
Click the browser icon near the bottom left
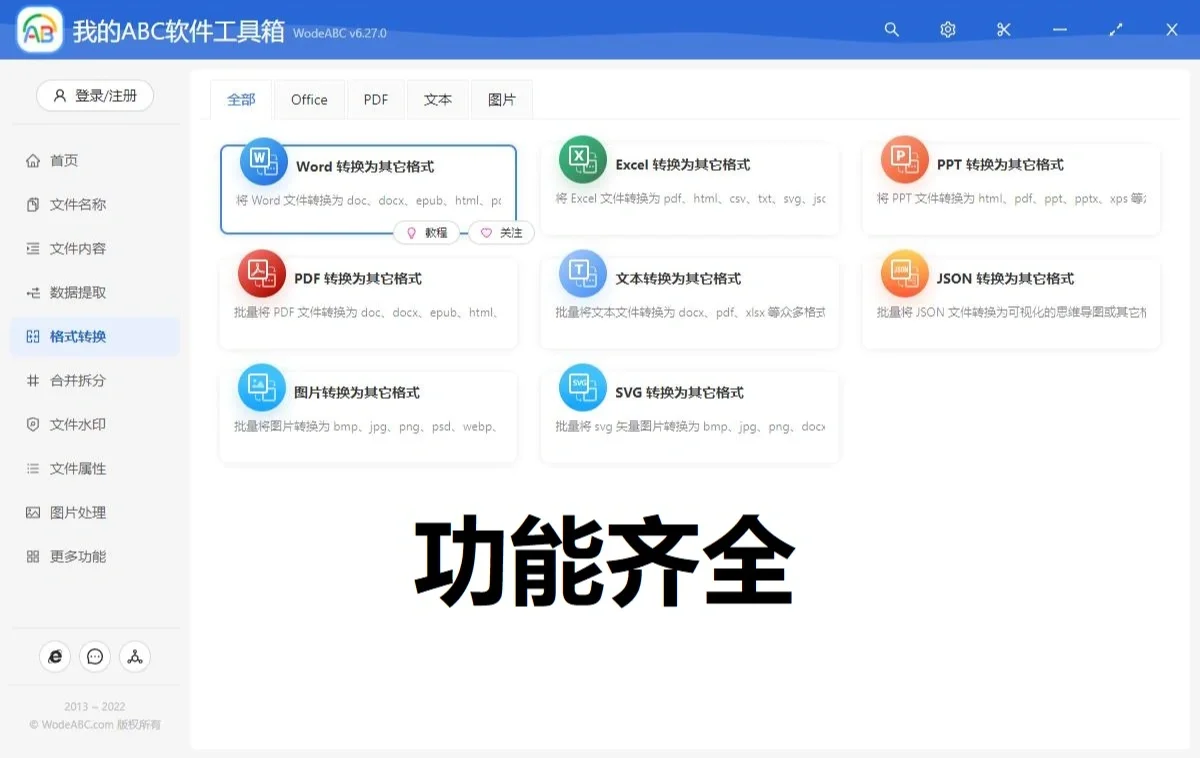(x=55, y=656)
